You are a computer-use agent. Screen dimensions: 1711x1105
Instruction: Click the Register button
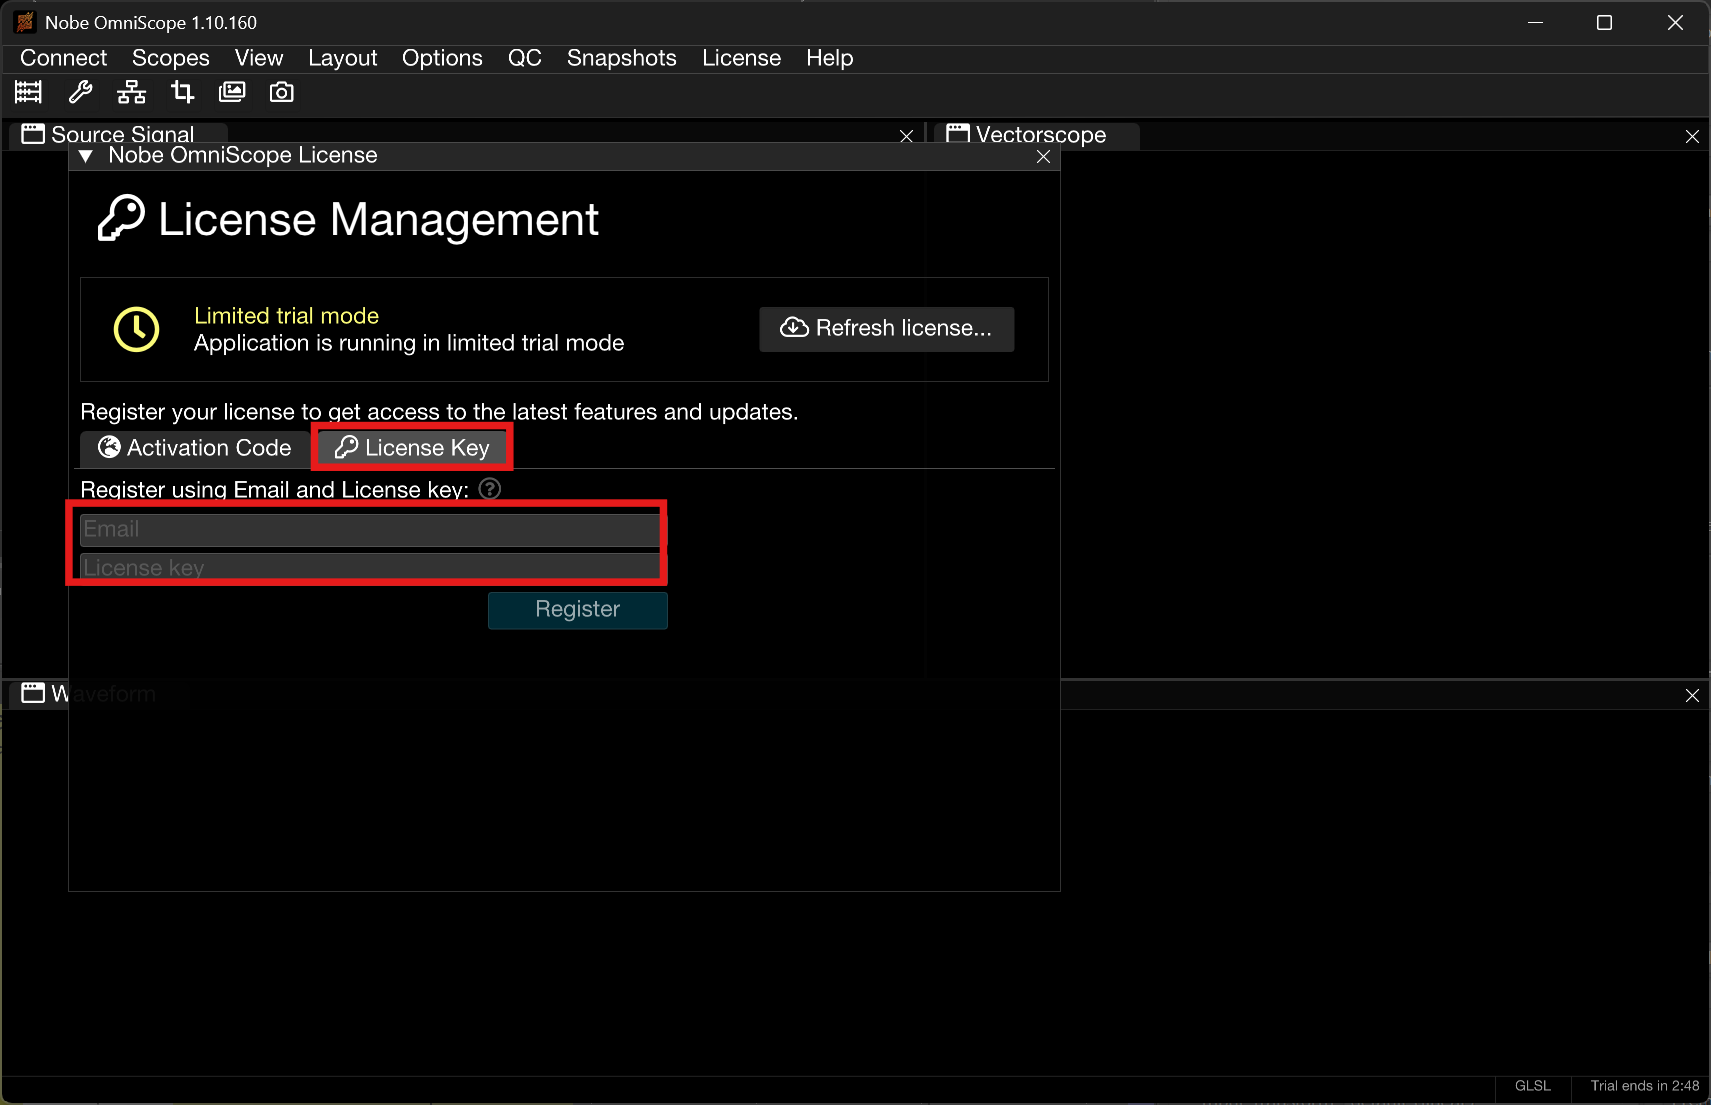[578, 610]
